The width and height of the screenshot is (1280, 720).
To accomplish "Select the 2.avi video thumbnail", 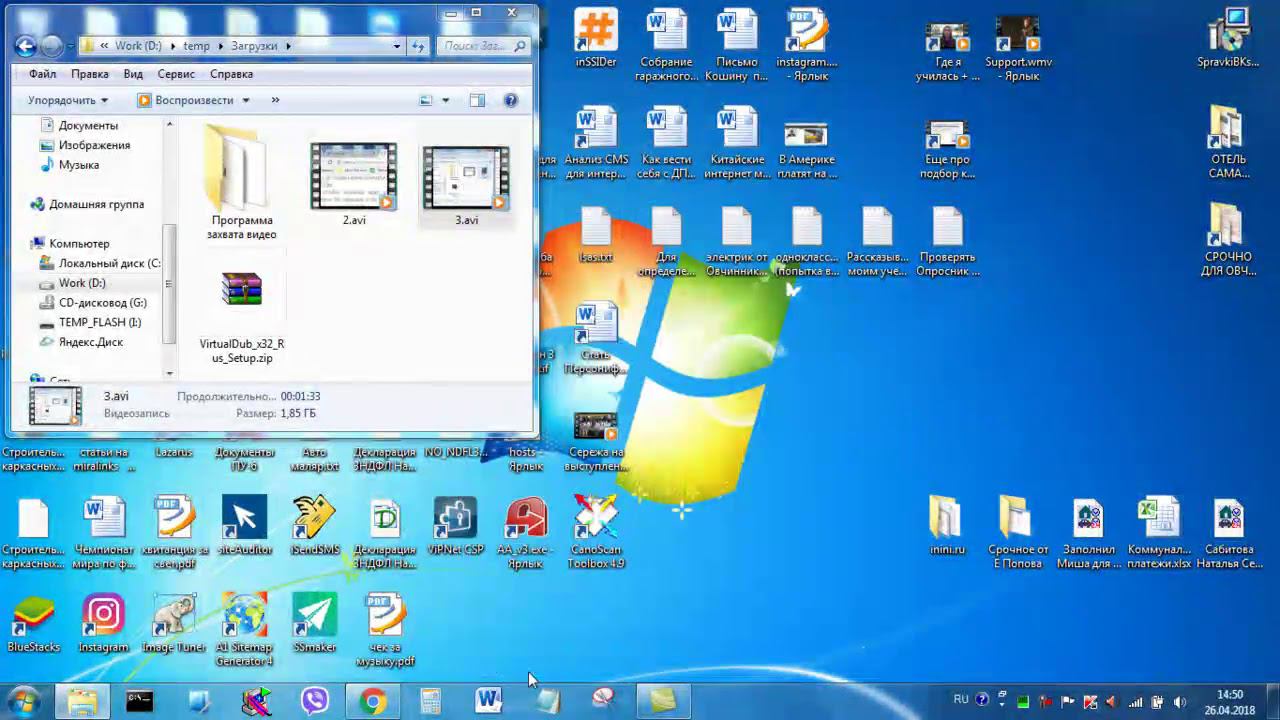I will [353, 183].
